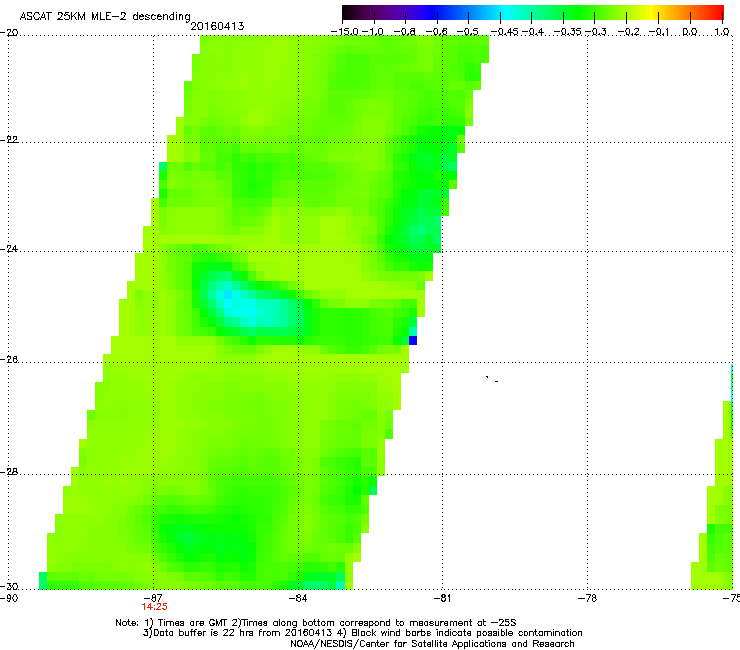Viewport: 740px width, 650px height.
Task: Click the NOAA/NESDIS credit line
Action: point(432,644)
